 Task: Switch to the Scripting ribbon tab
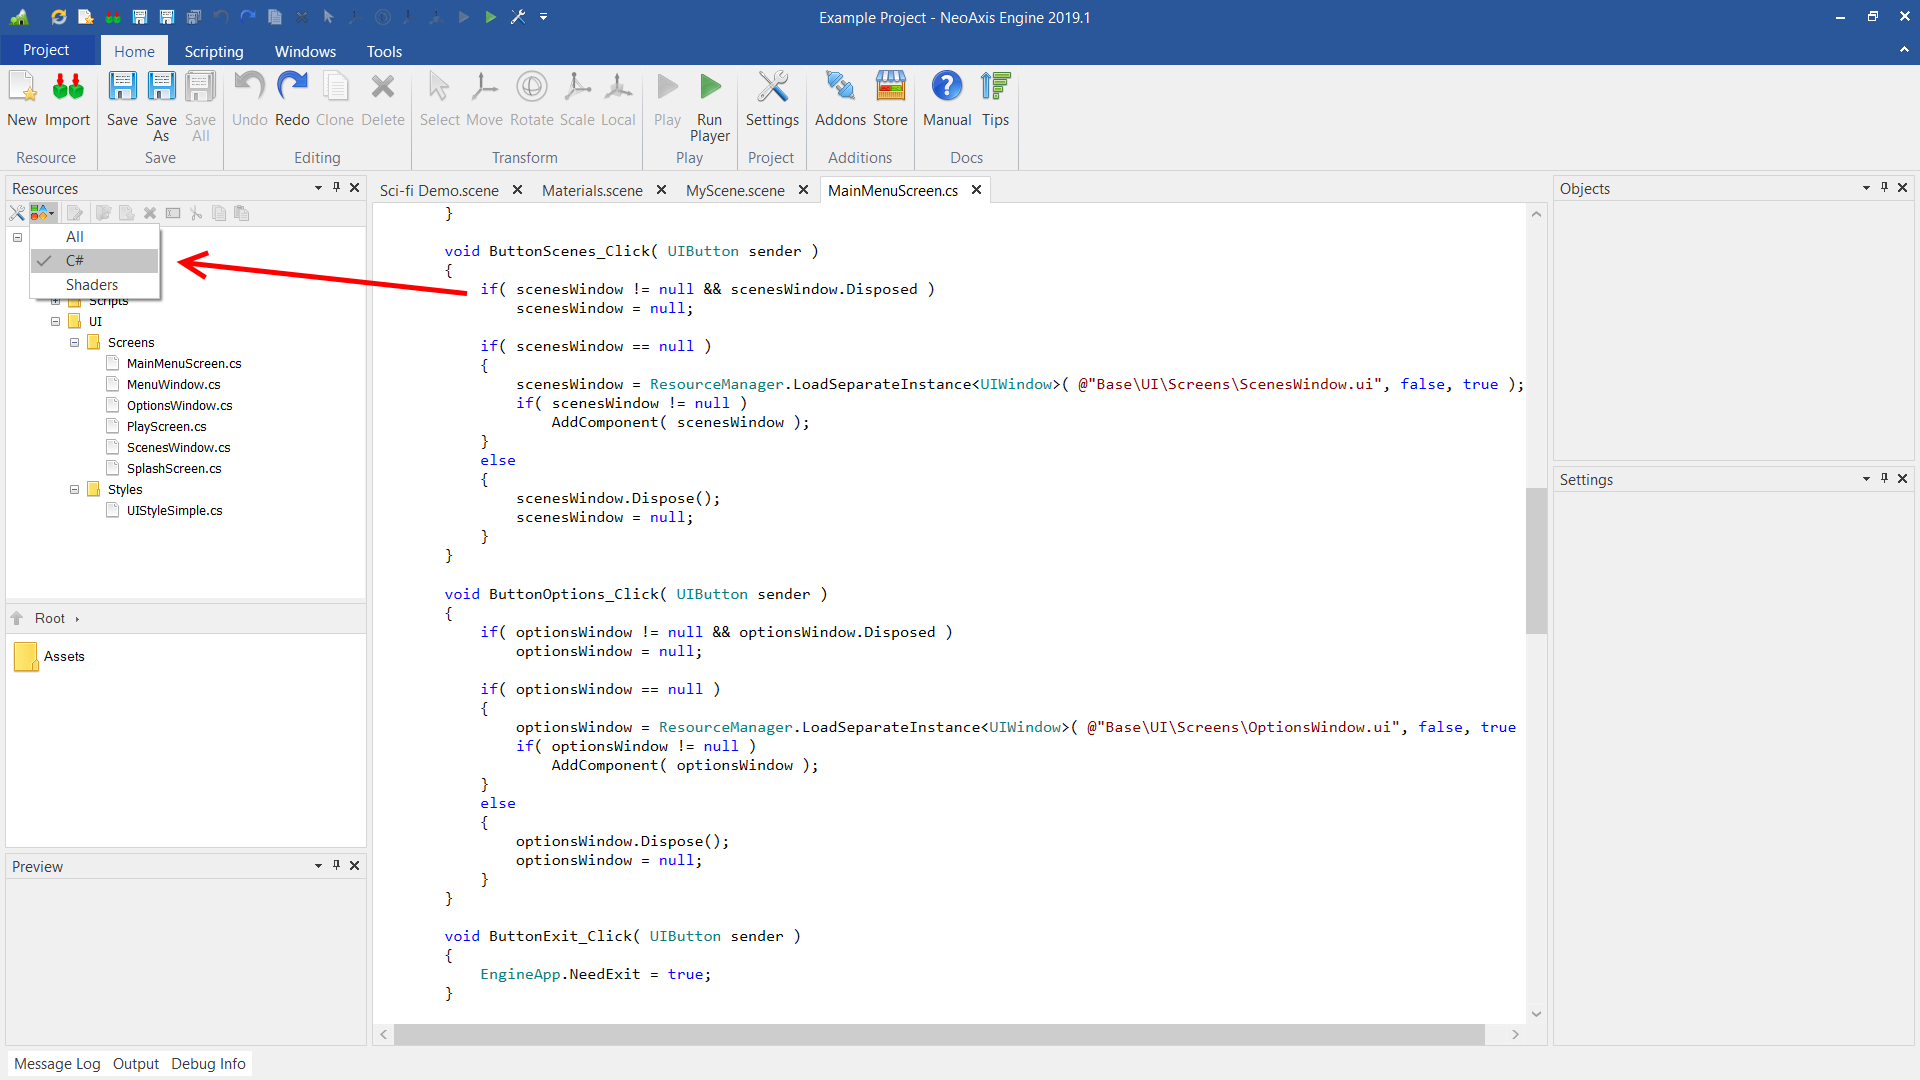click(x=213, y=51)
